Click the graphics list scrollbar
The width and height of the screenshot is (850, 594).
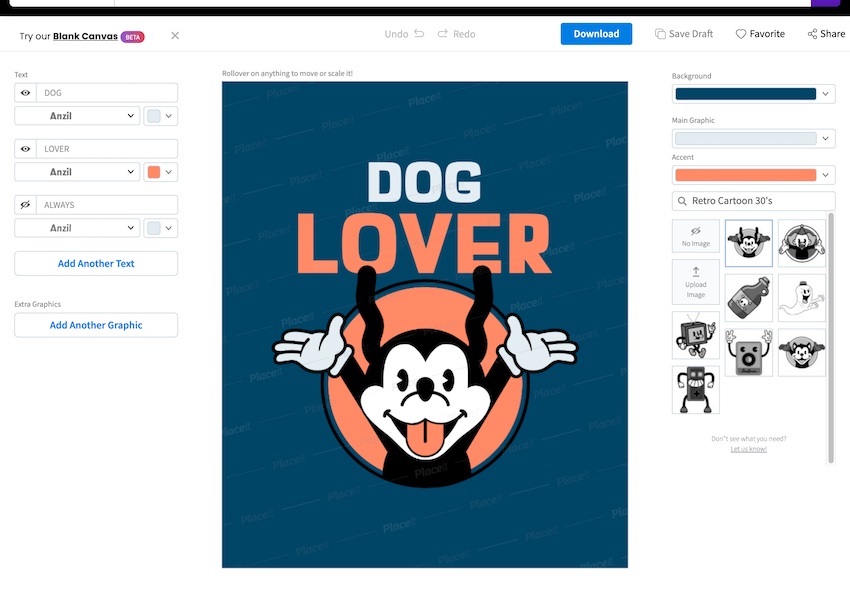(830, 338)
